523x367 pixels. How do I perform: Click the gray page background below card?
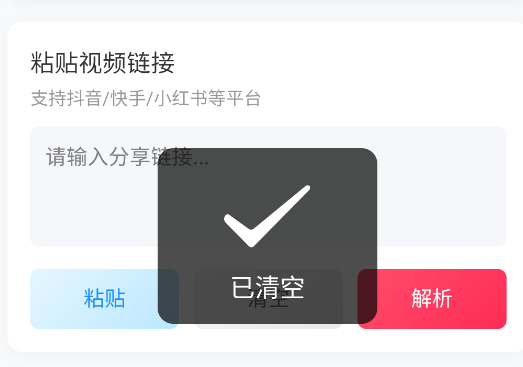pyautogui.click(x=262, y=360)
